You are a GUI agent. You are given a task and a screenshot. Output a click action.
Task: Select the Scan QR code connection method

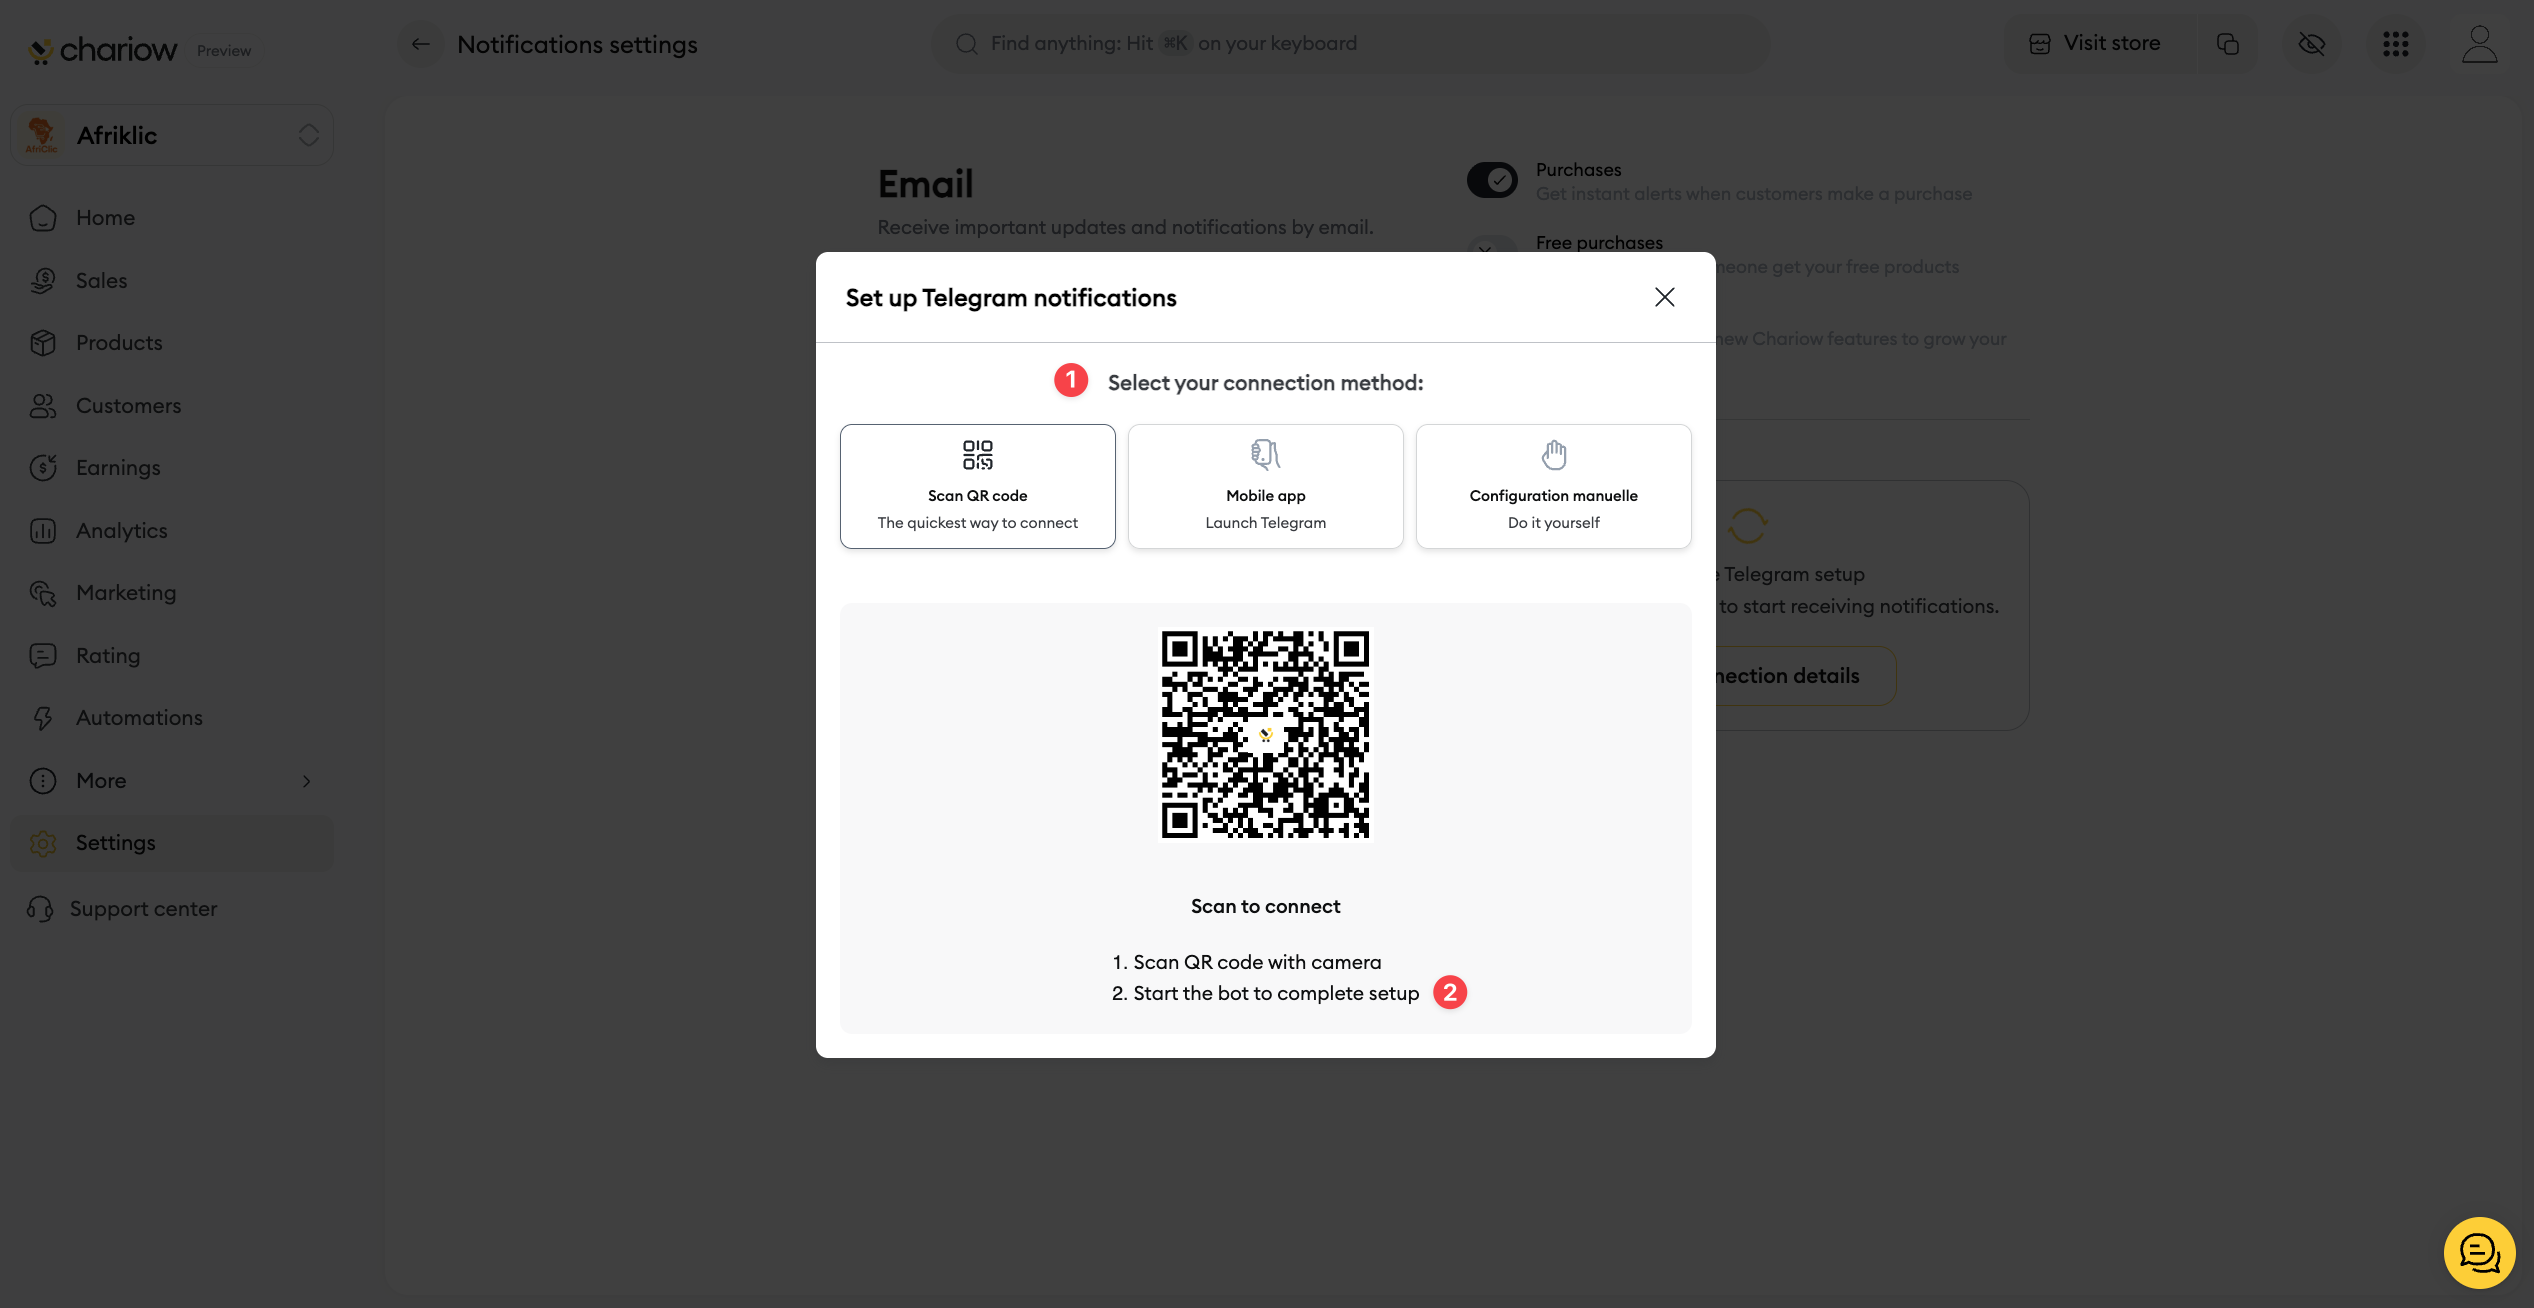[977, 486]
